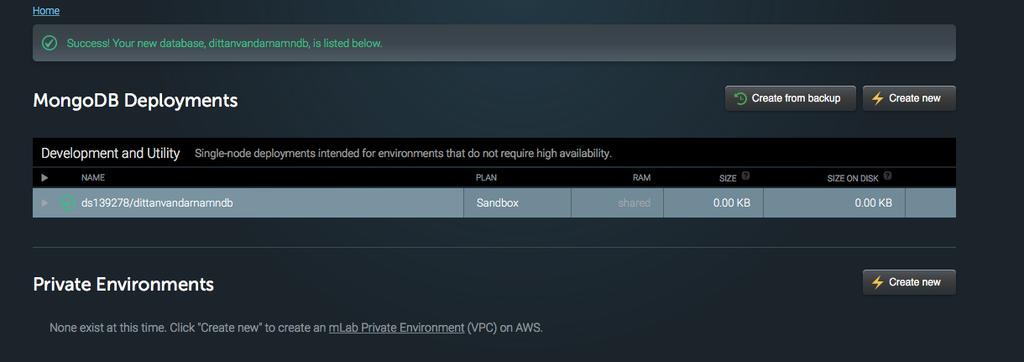This screenshot has width=1024, height=362.
Task: Expand all rows using header triangle
Action: (x=45, y=178)
